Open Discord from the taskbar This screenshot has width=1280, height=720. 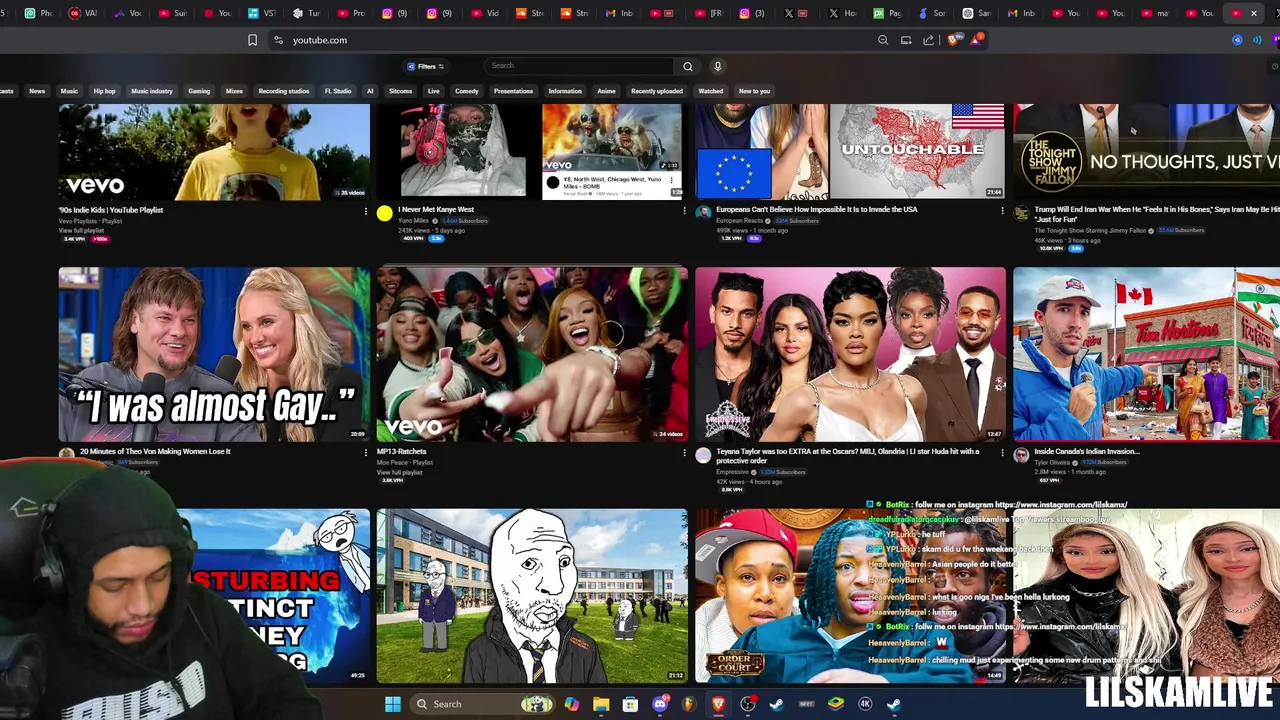pos(660,704)
